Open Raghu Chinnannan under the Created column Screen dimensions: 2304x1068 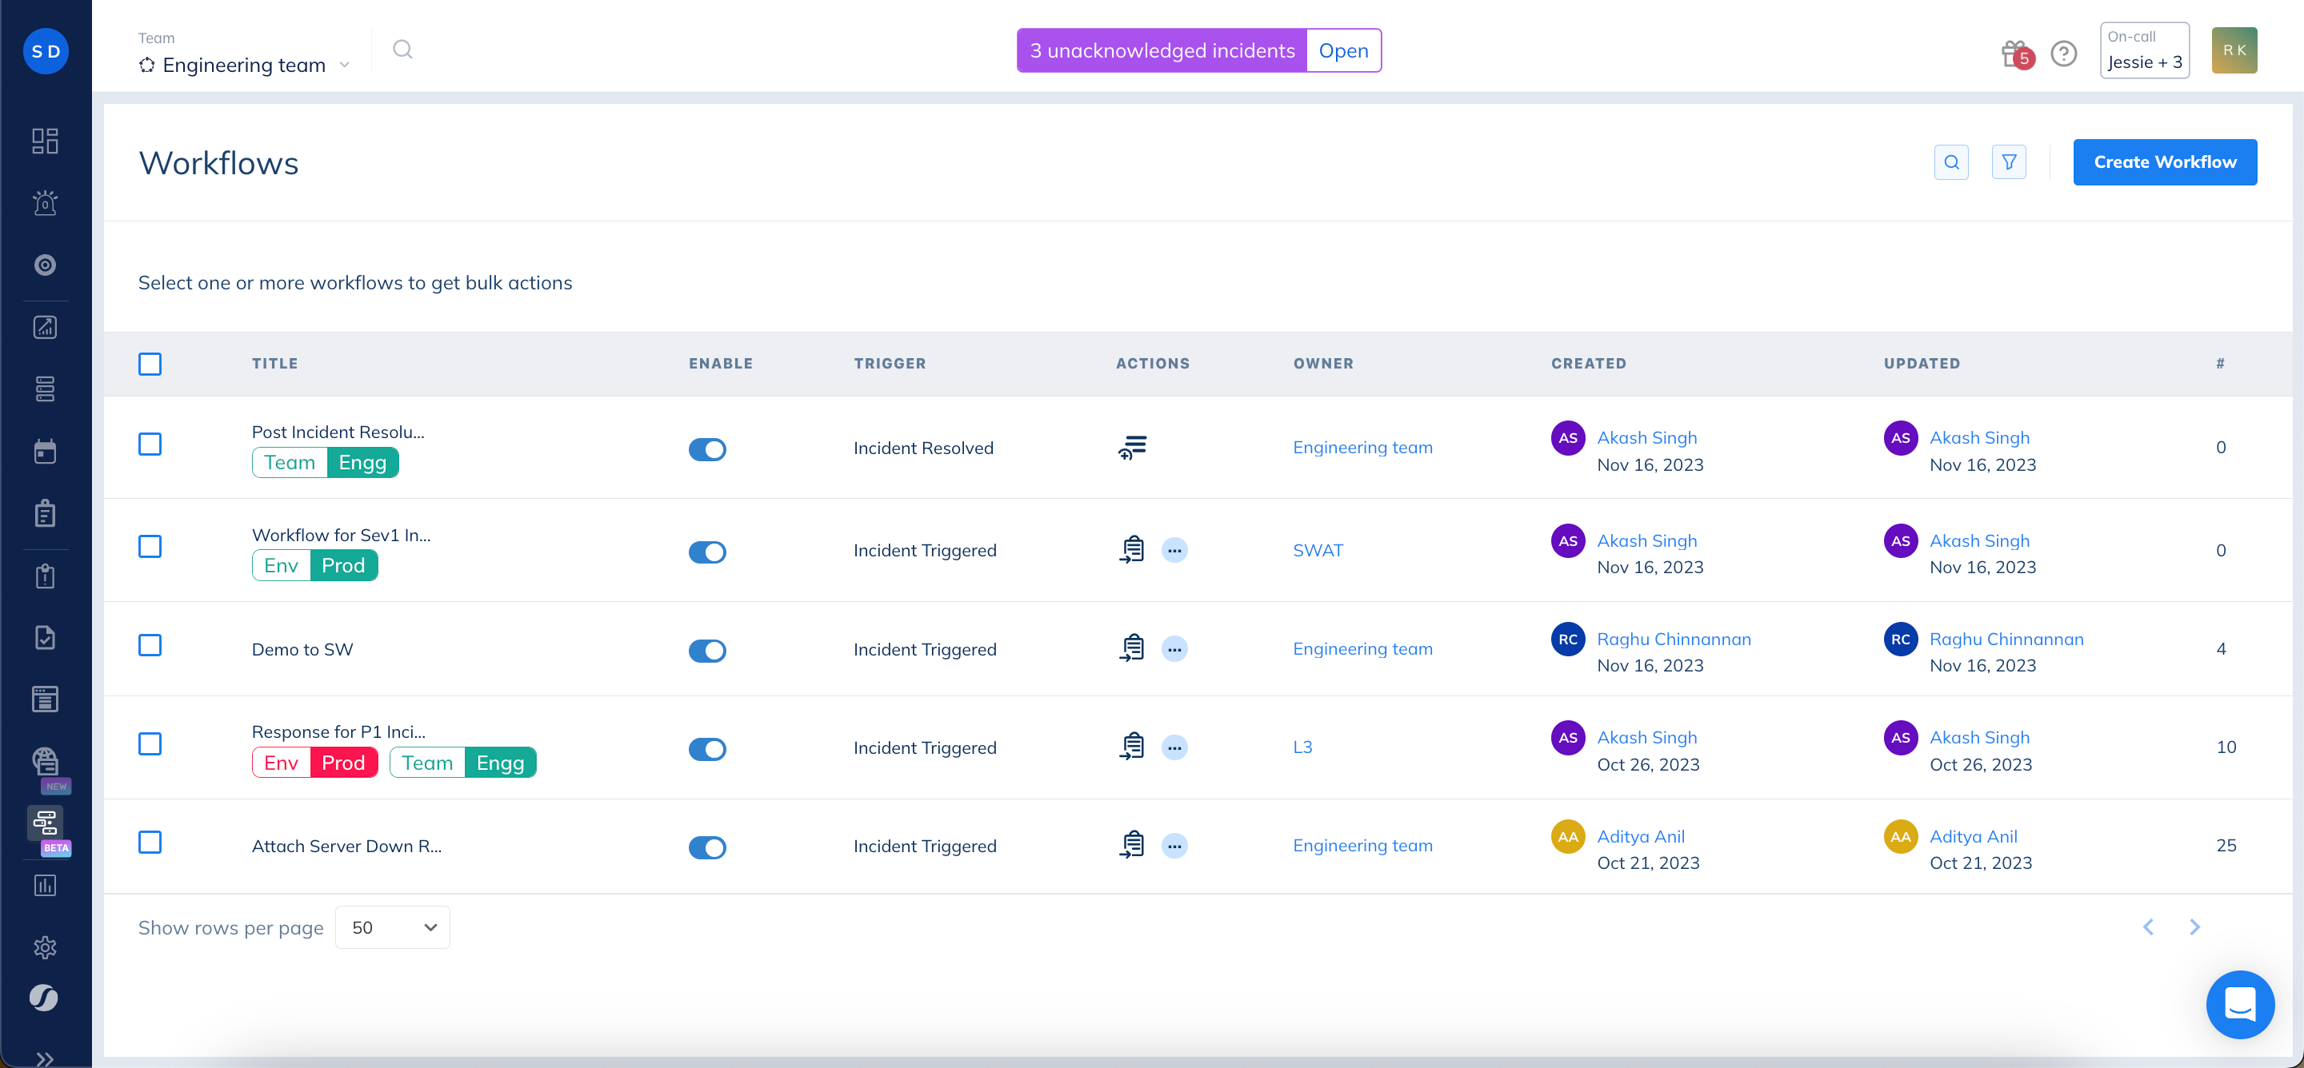coord(1674,638)
